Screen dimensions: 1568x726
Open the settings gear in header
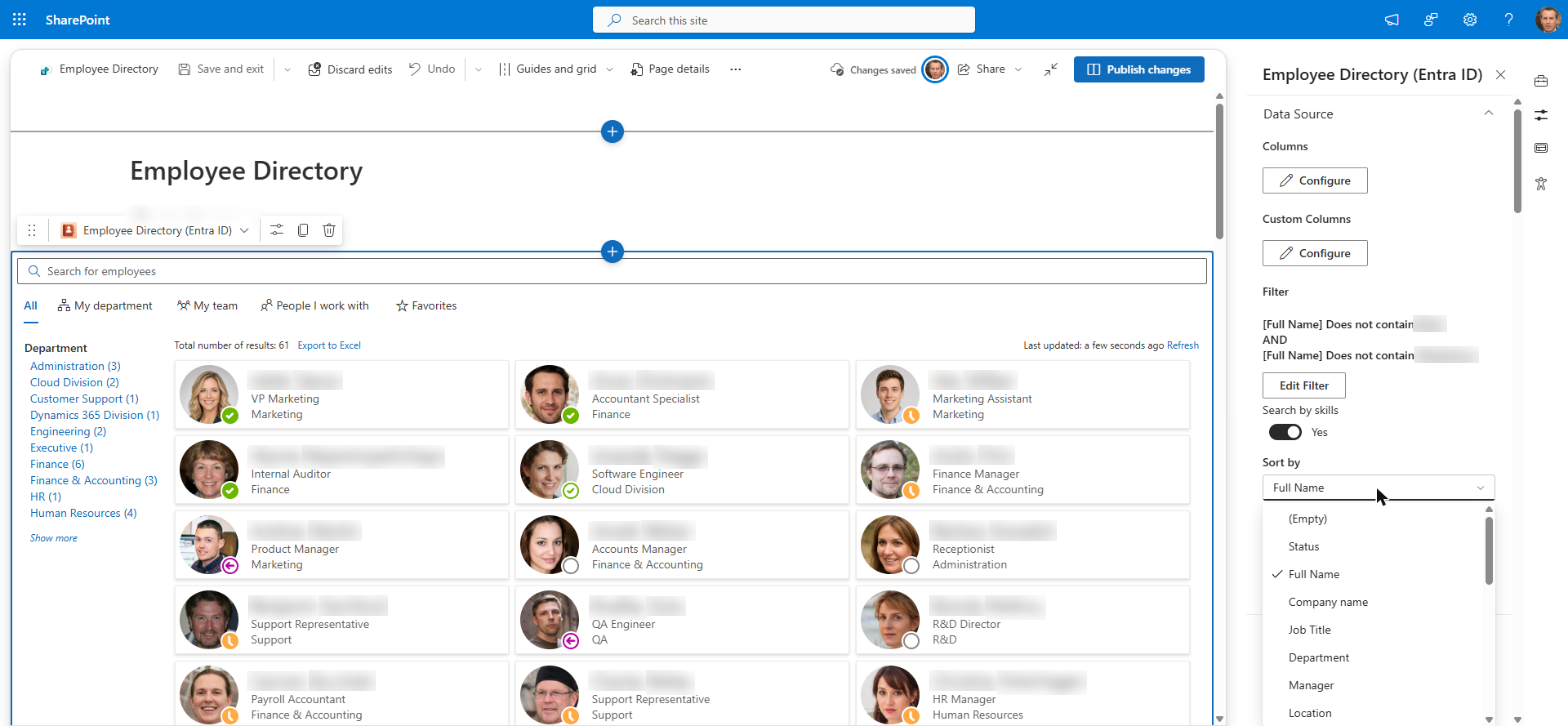1470,19
